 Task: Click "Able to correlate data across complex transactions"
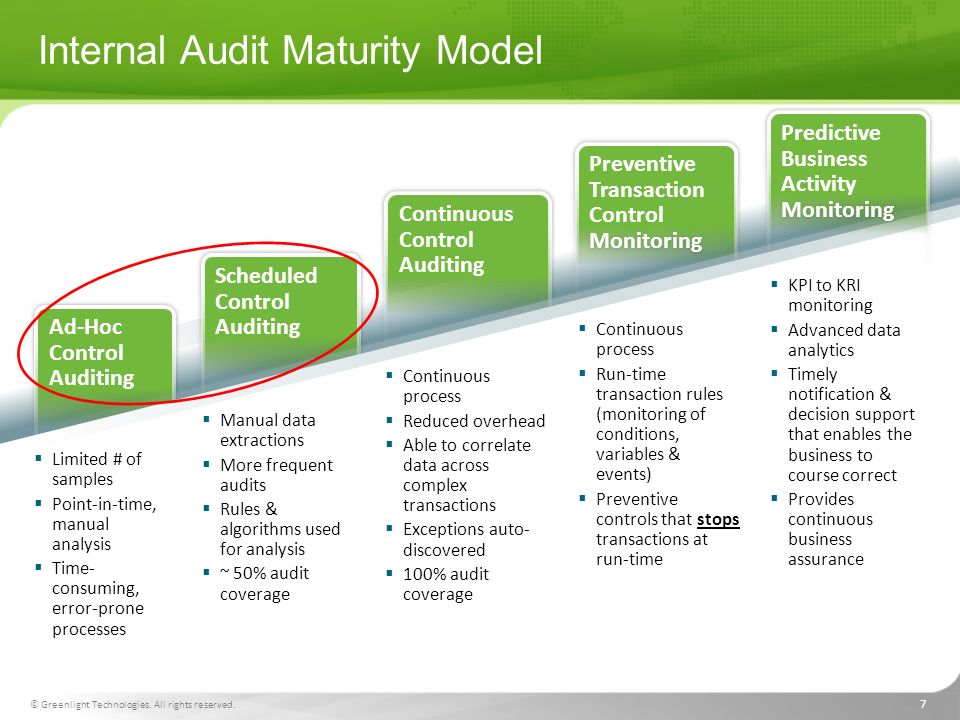pyautogui.click(x=467, y=475)
